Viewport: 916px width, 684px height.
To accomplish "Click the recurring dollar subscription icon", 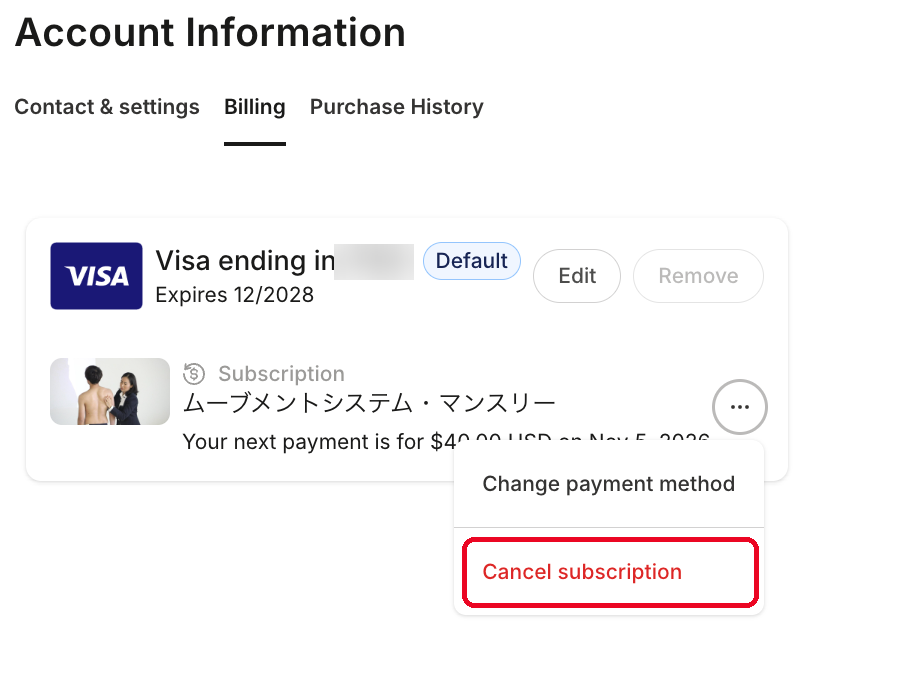I will click(194, 374).
